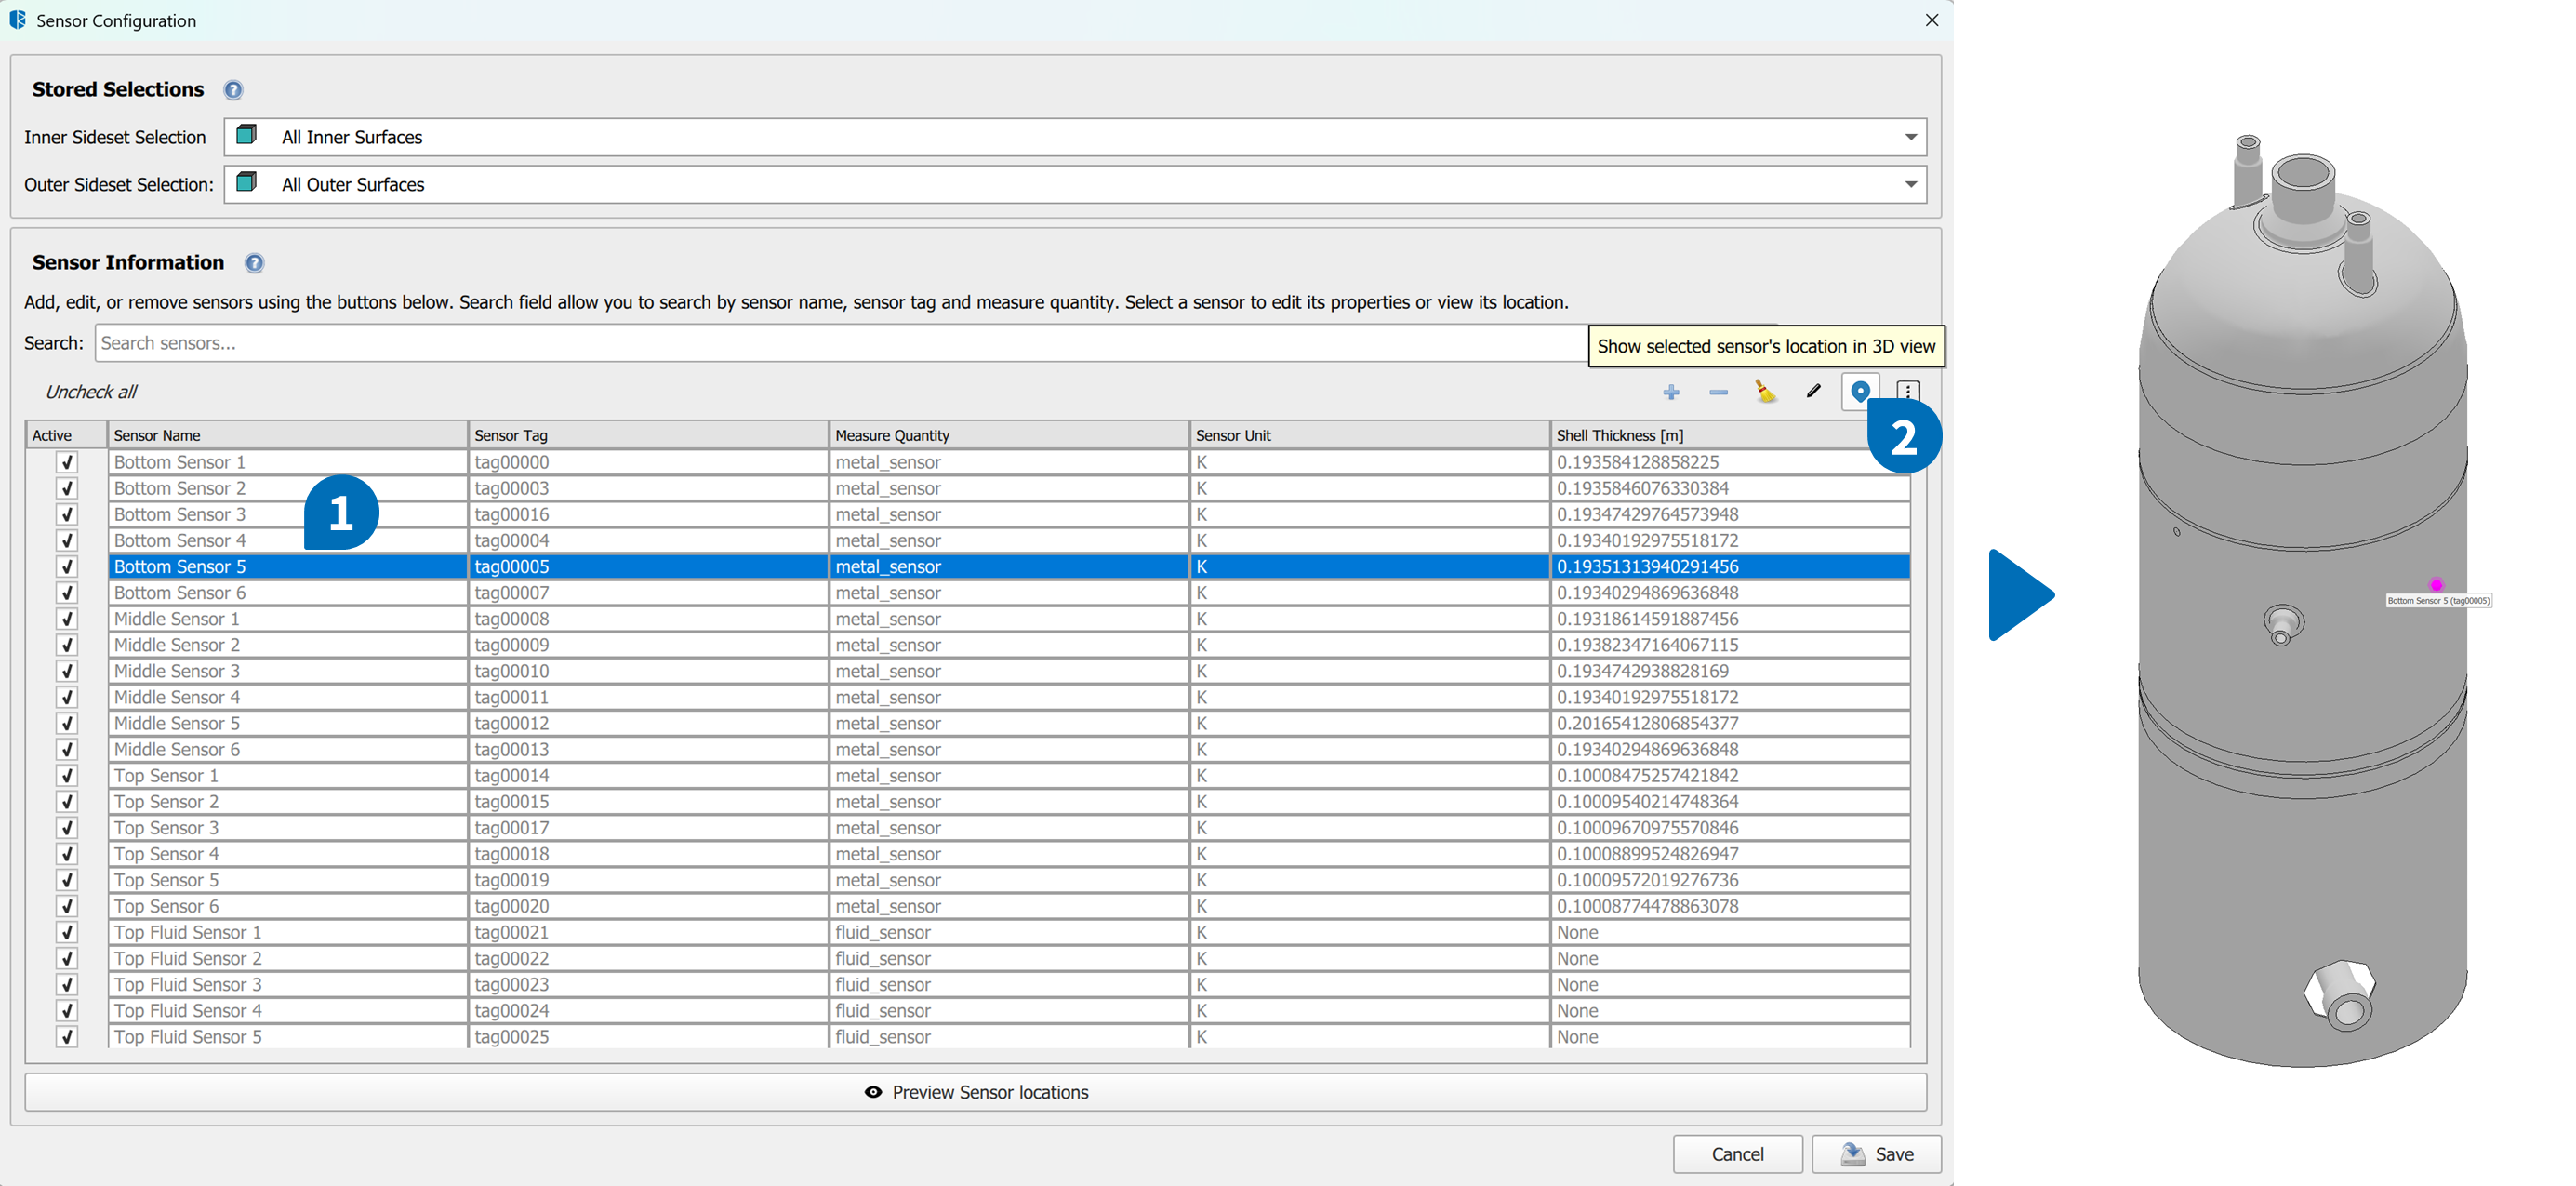The width and height of the screenshot is (2576, 1186).
Task: Expand Inner Sideset Selection dropdown
Action: (x=1910, y=137)
